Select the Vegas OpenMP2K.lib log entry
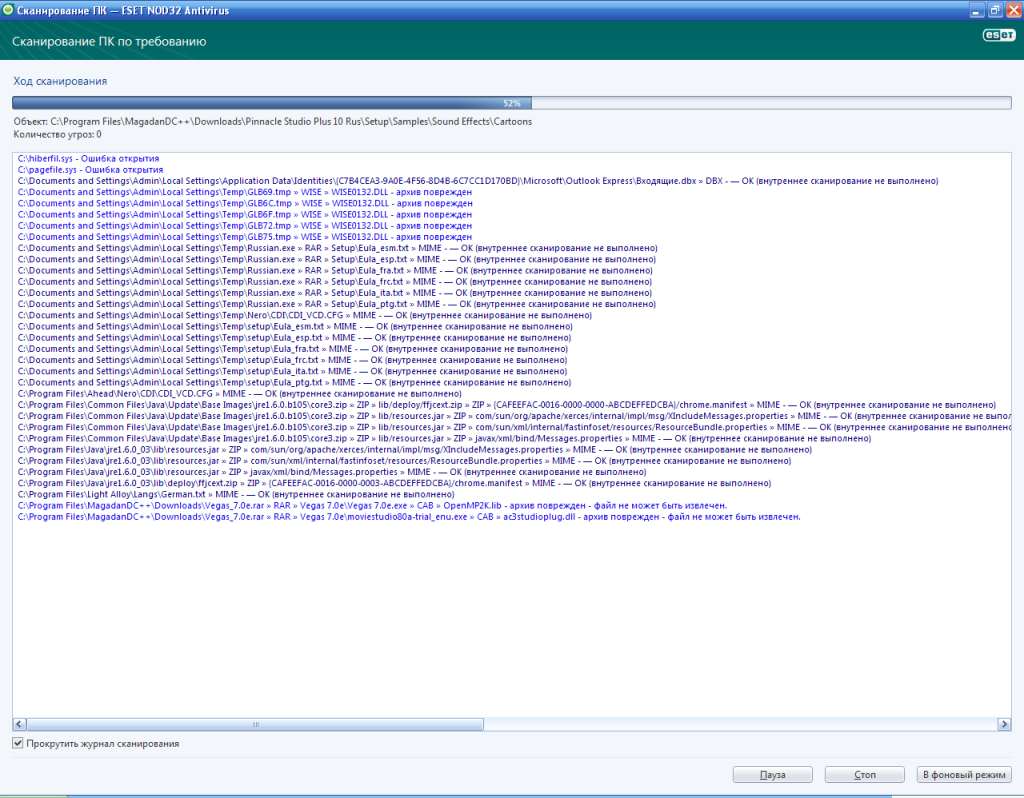Viewport: 1024px width, 798px height. tap(372, 505)
